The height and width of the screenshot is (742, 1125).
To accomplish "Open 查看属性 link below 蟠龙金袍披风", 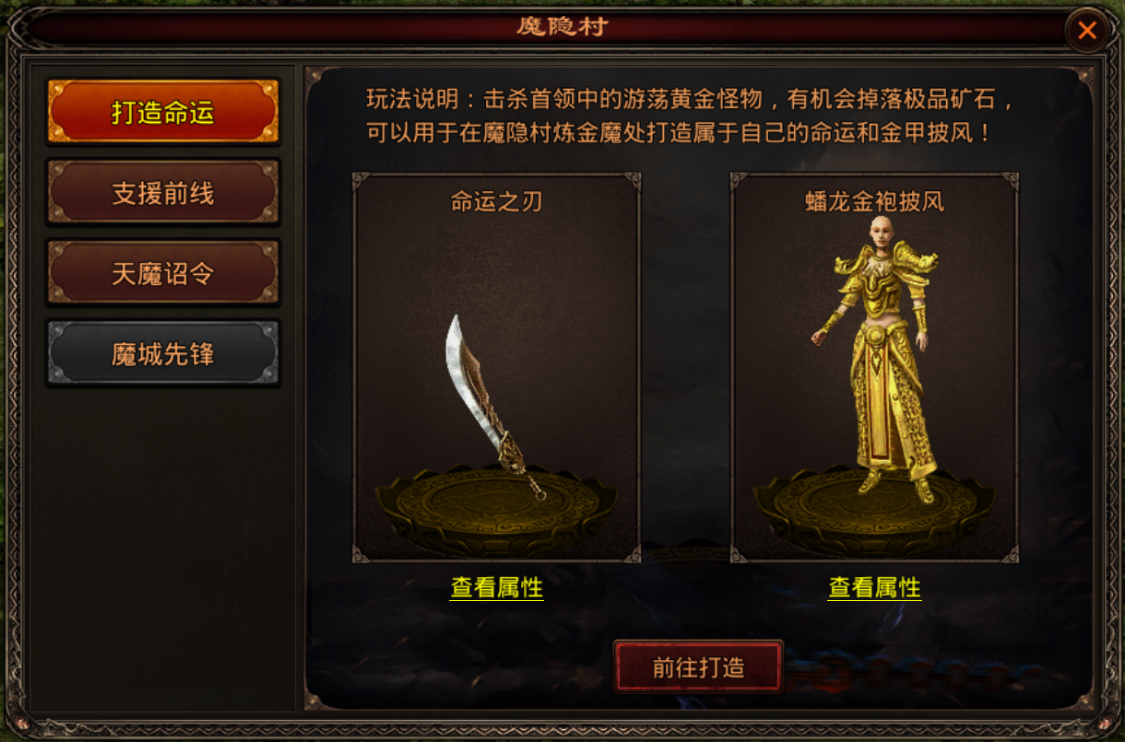I will [x=875, y=588].
